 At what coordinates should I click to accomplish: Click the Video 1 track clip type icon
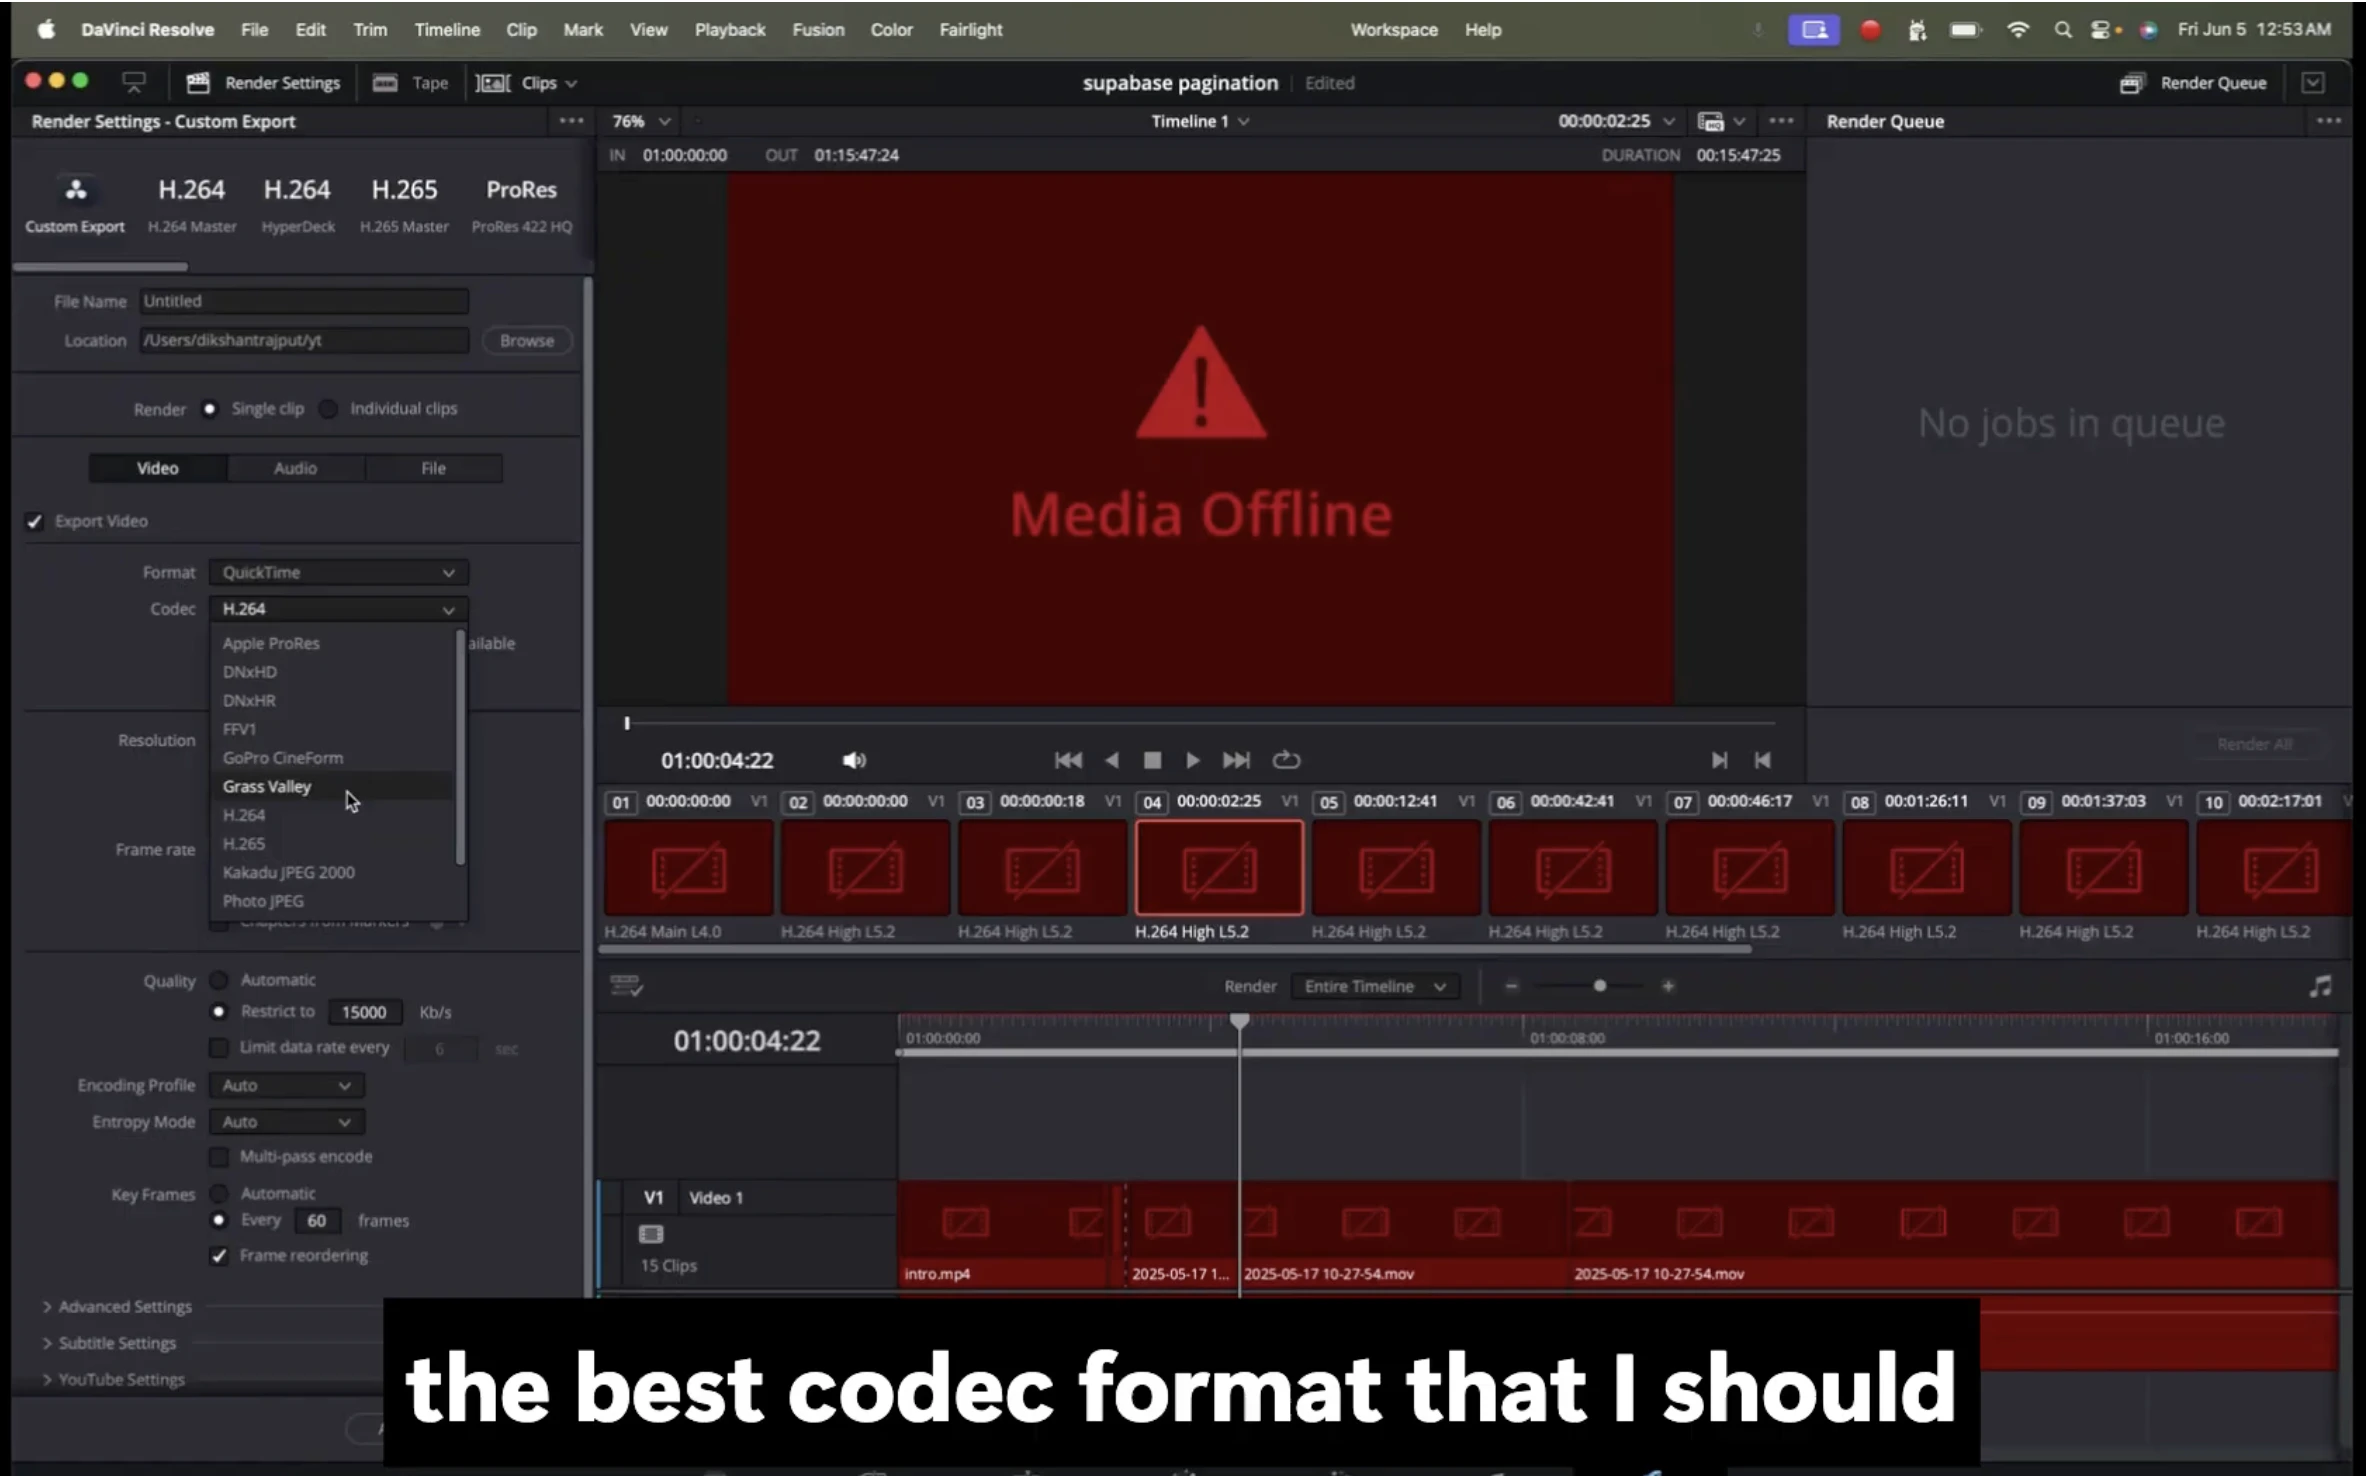(651, 1234)
